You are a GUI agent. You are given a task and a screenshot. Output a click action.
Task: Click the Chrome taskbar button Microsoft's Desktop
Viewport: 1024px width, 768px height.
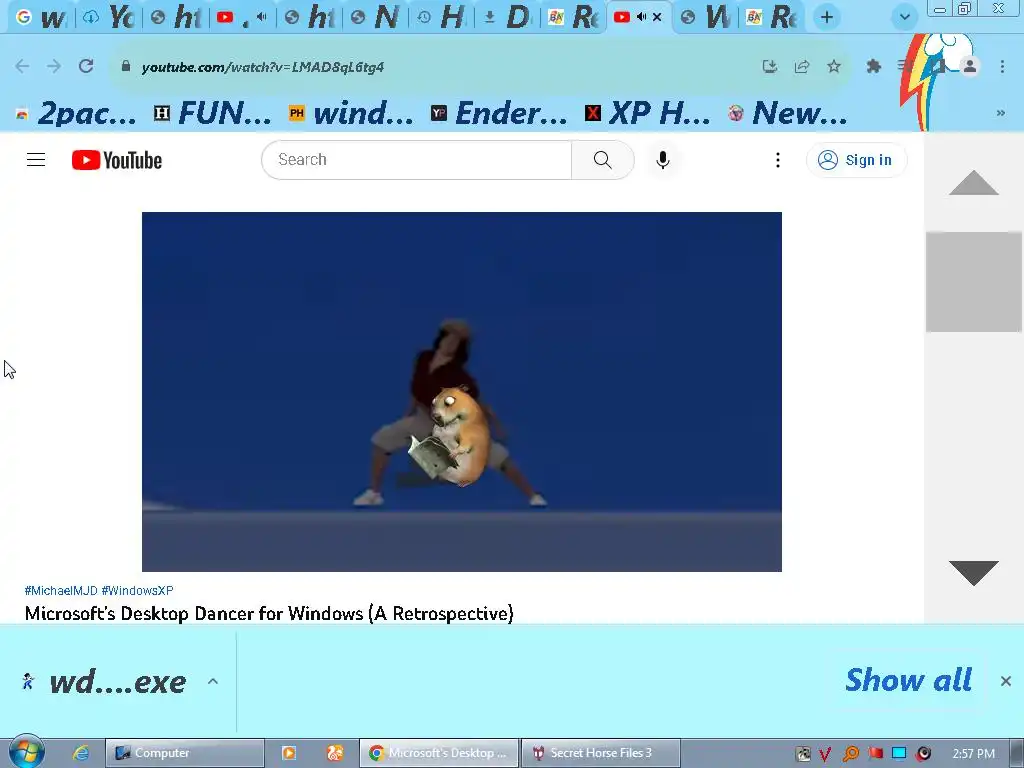(439, 753)
